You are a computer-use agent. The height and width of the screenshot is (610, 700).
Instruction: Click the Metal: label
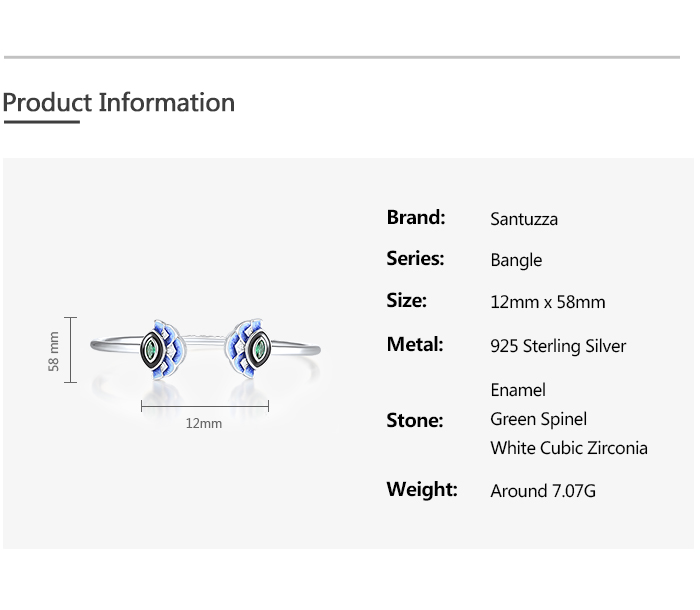414,345
